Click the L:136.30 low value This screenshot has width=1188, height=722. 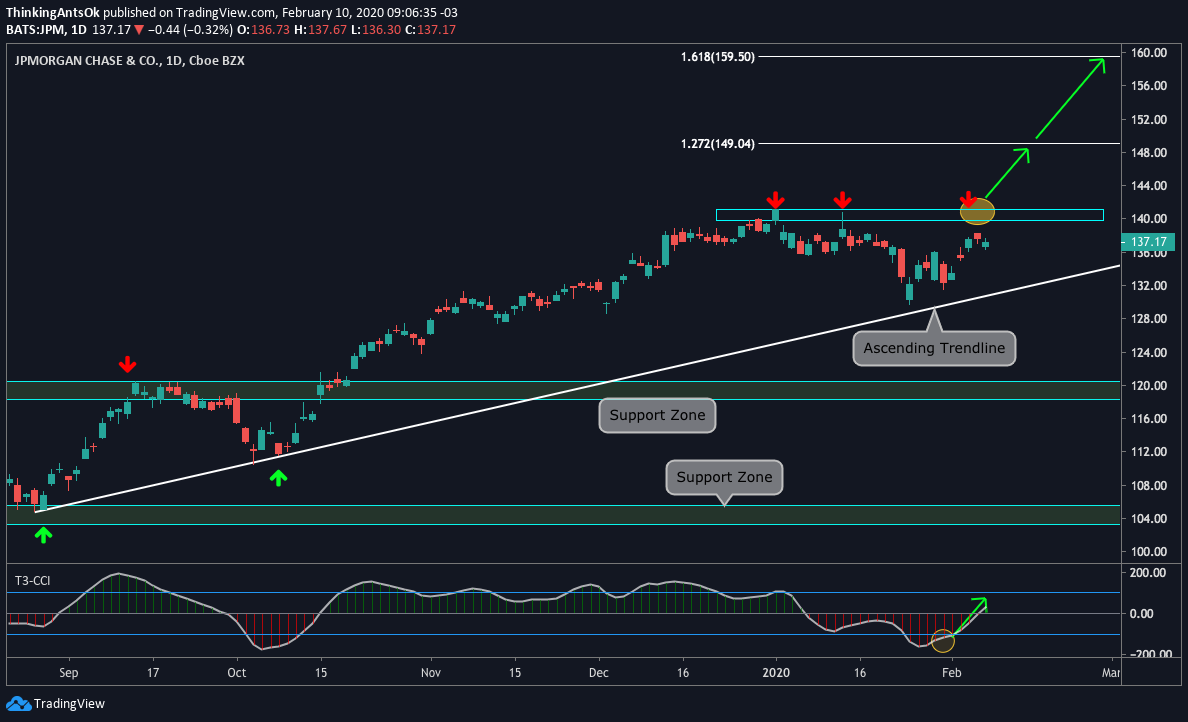[375, 30]
